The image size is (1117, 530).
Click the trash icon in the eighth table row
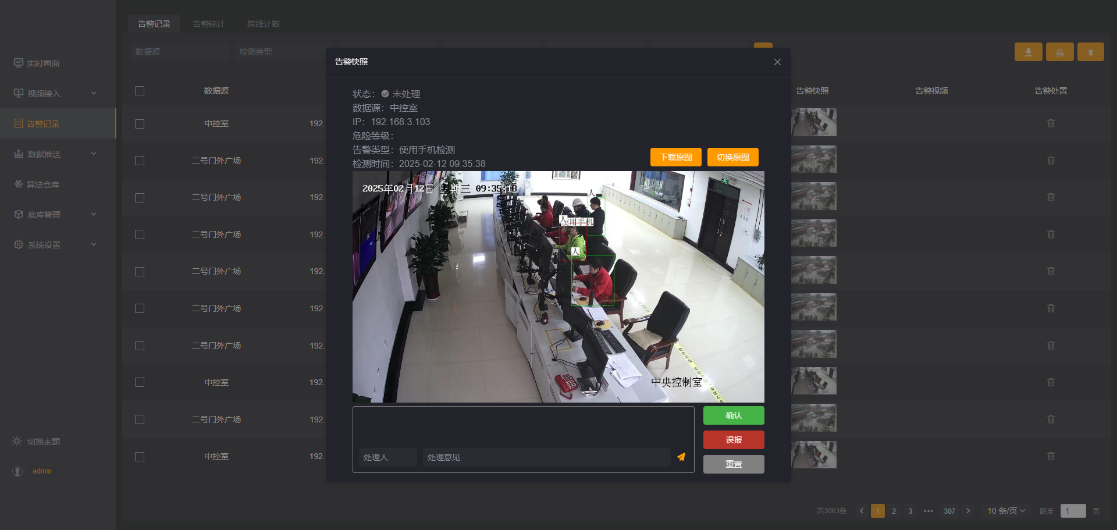tap(1051, 382)
